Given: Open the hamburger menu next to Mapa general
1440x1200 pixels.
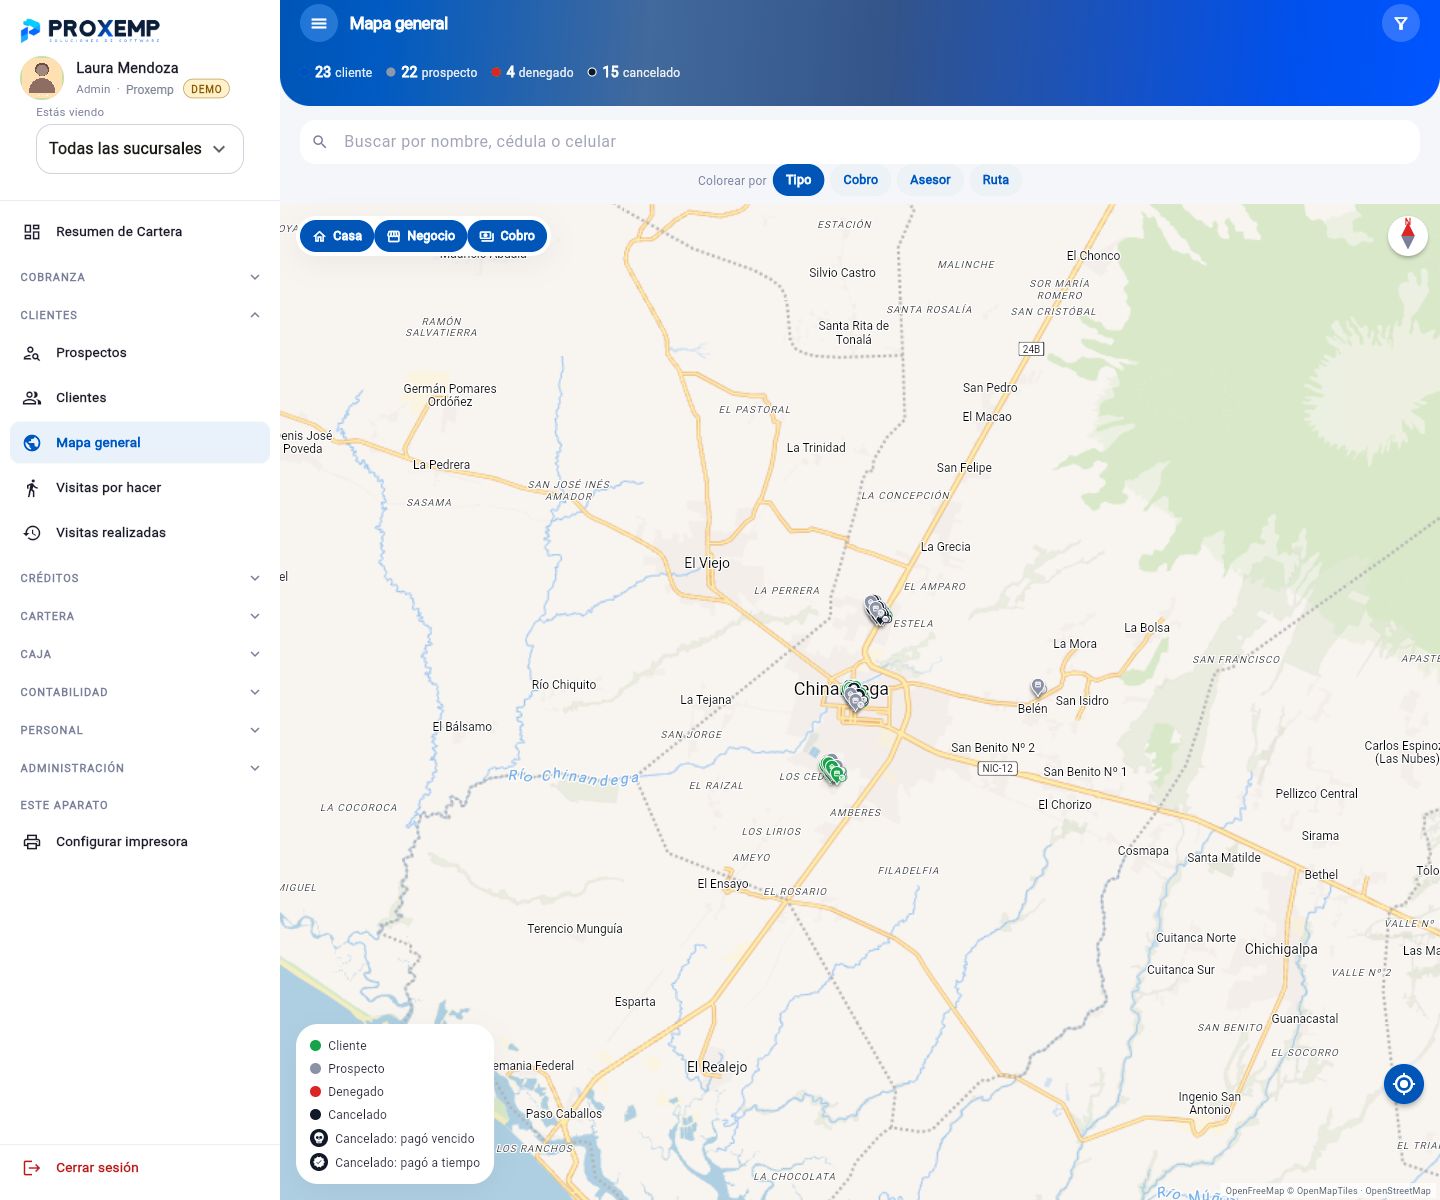Looking at the screenshot, I should [319, 23].
